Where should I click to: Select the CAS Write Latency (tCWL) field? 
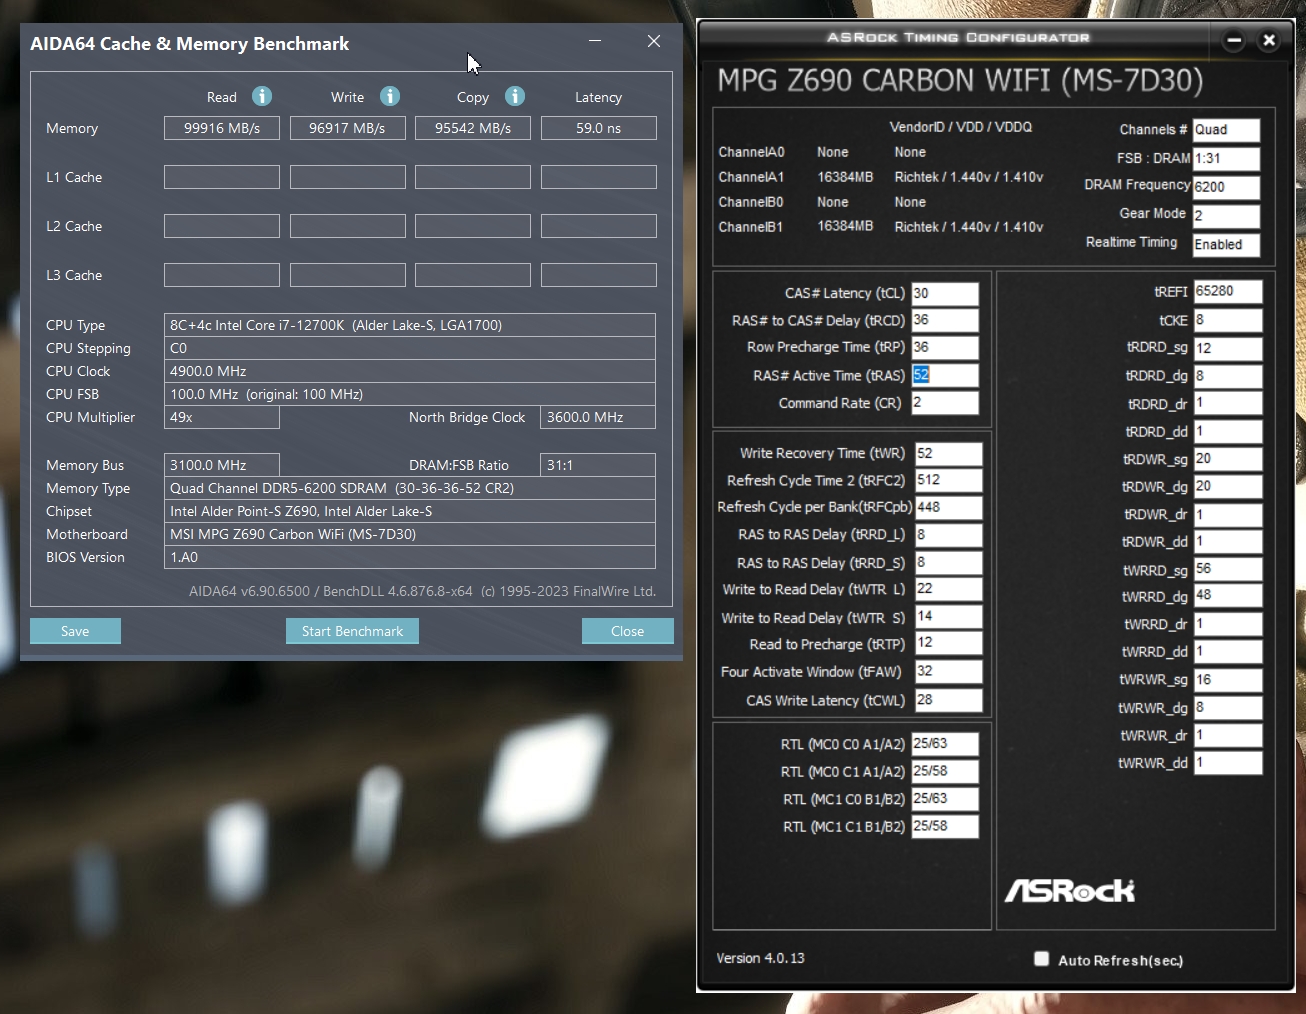[x=948, y=700]
